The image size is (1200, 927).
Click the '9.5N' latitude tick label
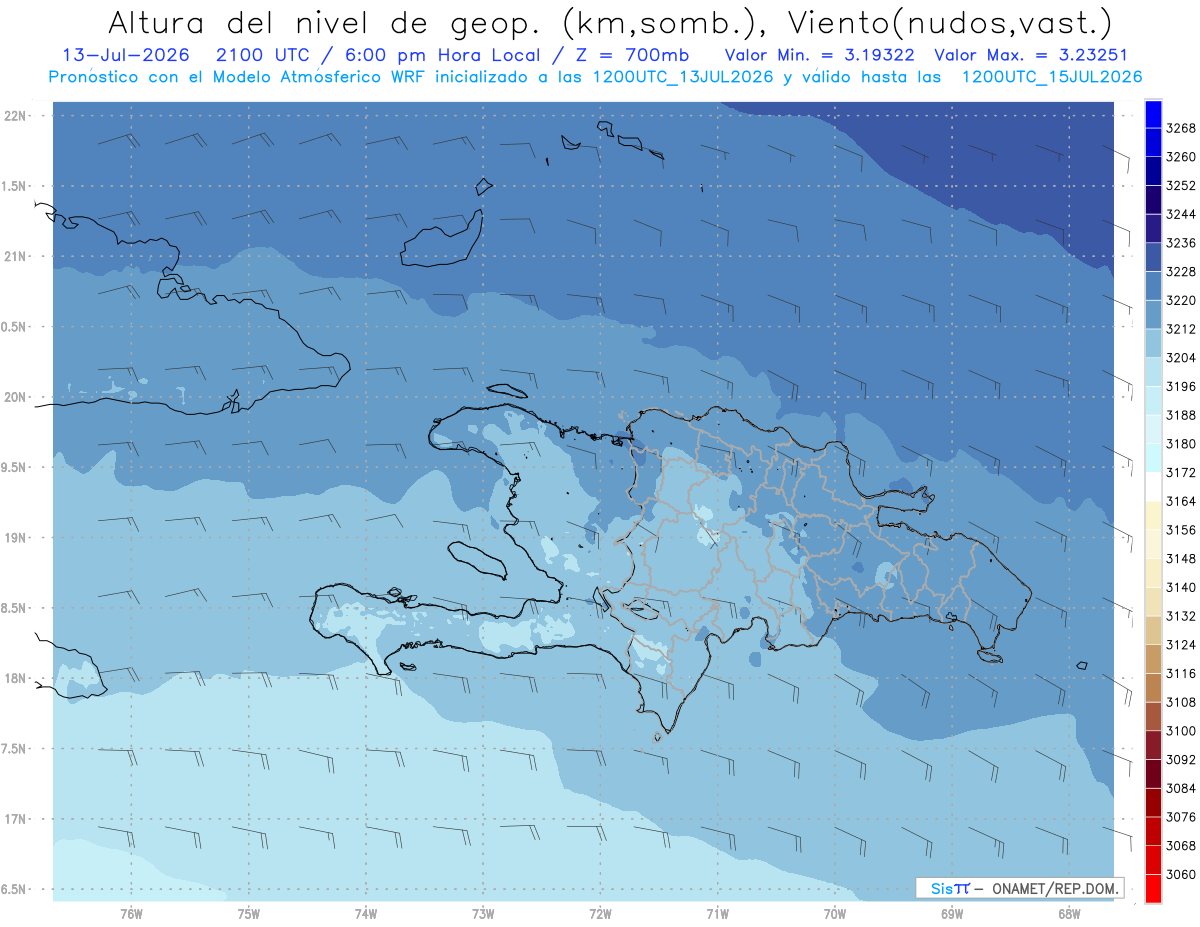[x=15, y=468]
